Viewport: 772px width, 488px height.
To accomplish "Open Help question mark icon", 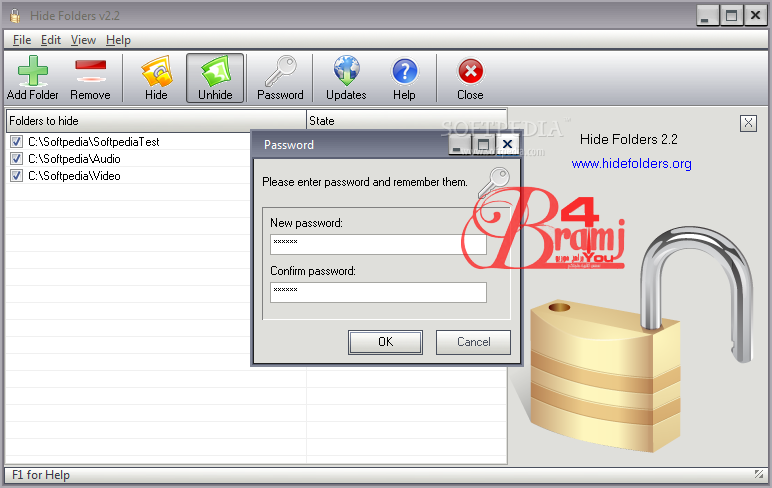I will (404, 73).
